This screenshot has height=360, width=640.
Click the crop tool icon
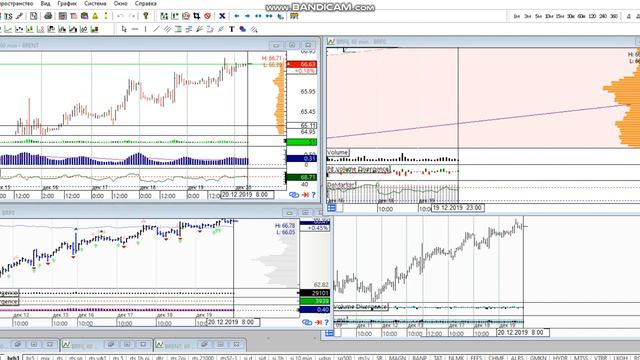click(x=196, y=16)
